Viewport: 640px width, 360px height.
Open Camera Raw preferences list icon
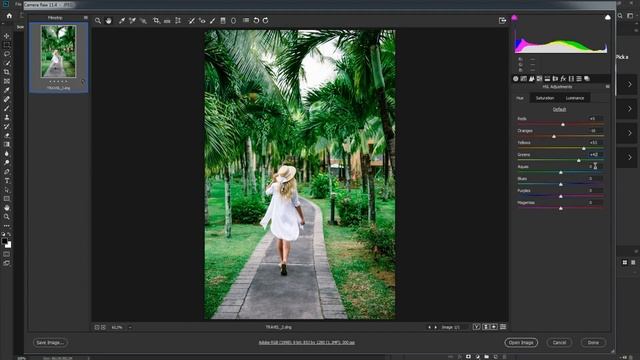246,20
